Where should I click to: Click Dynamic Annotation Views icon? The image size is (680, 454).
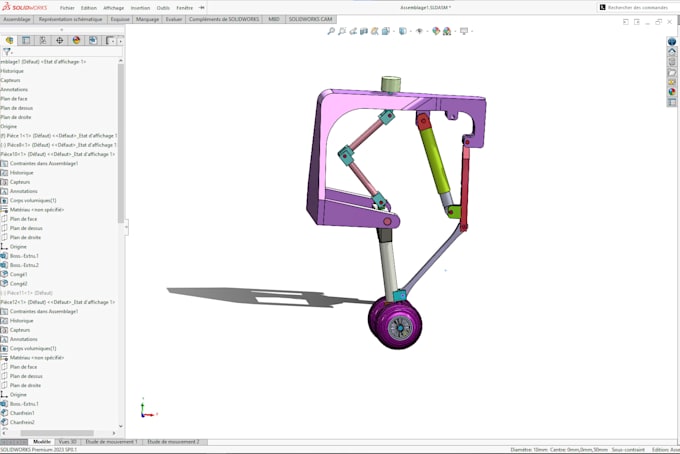pyautogui.click(x=375, y=31)
